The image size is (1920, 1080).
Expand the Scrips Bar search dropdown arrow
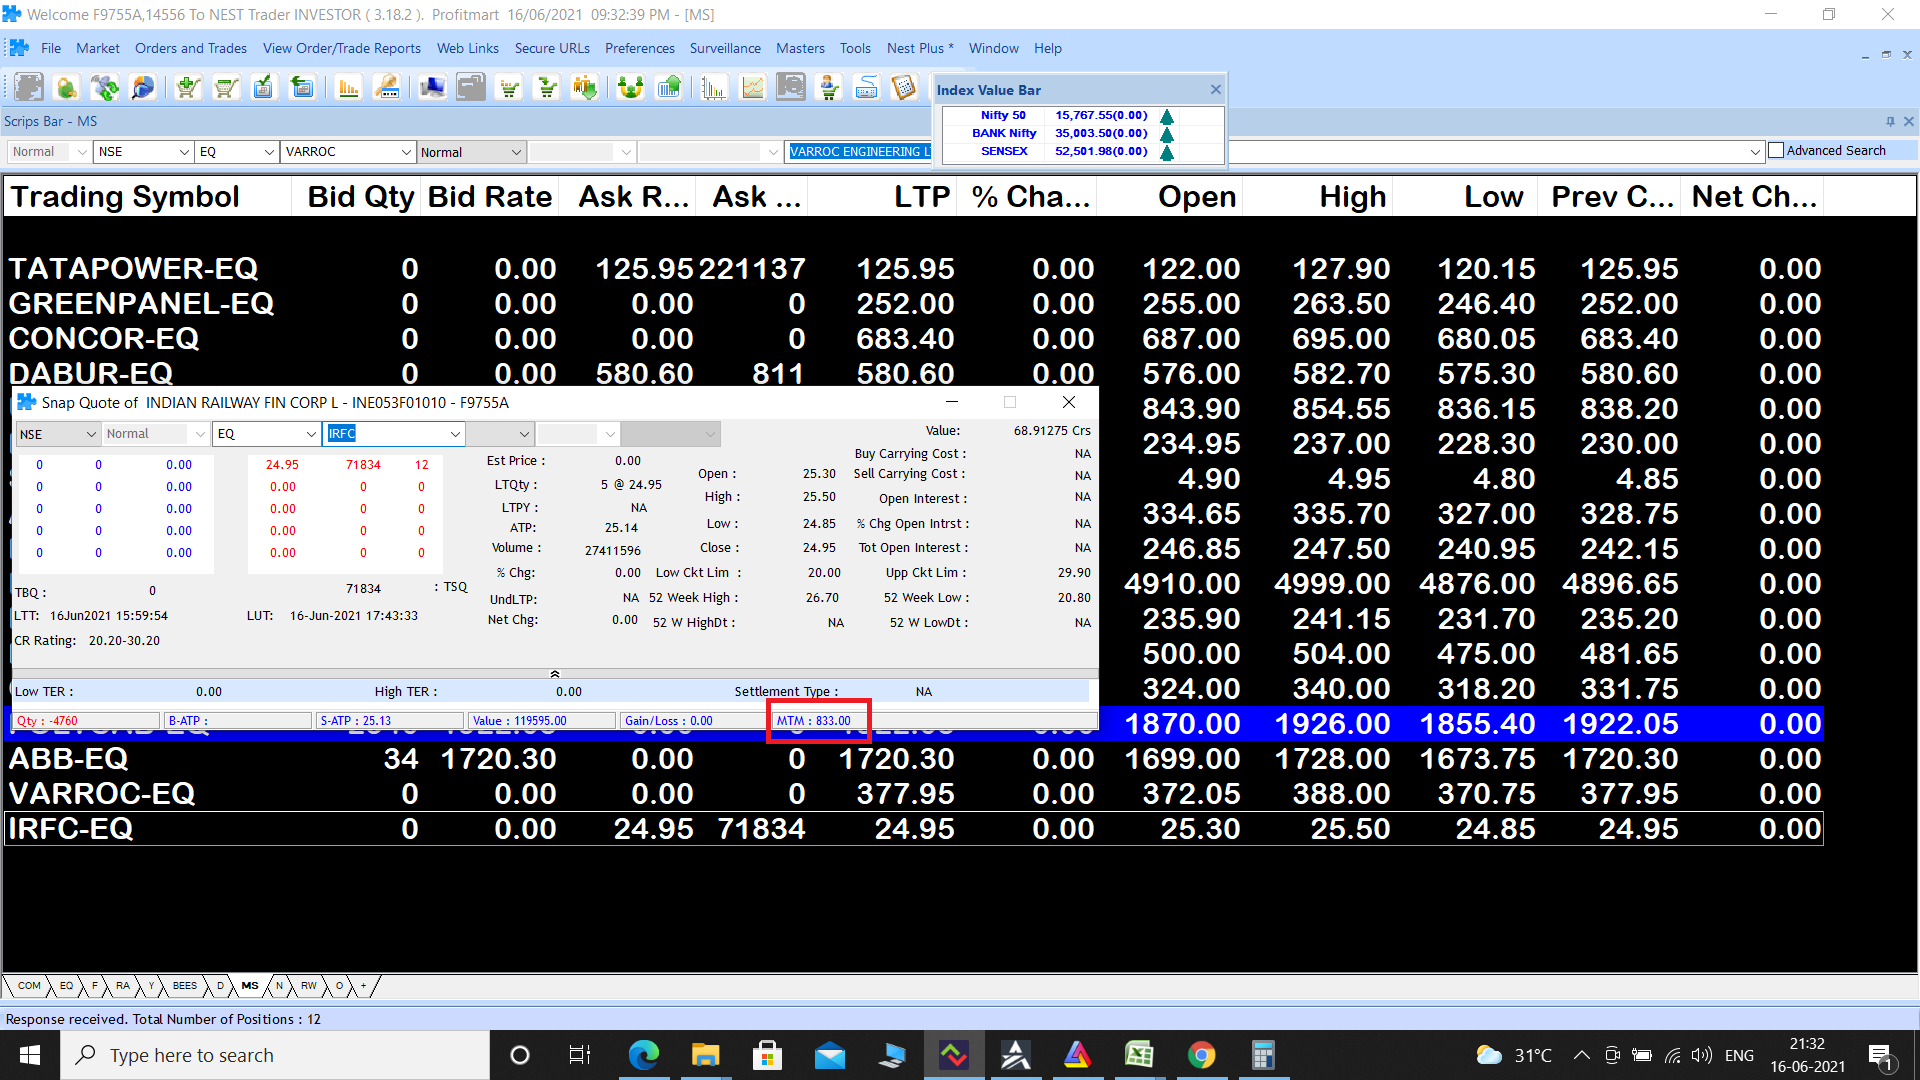point(1755,152)
